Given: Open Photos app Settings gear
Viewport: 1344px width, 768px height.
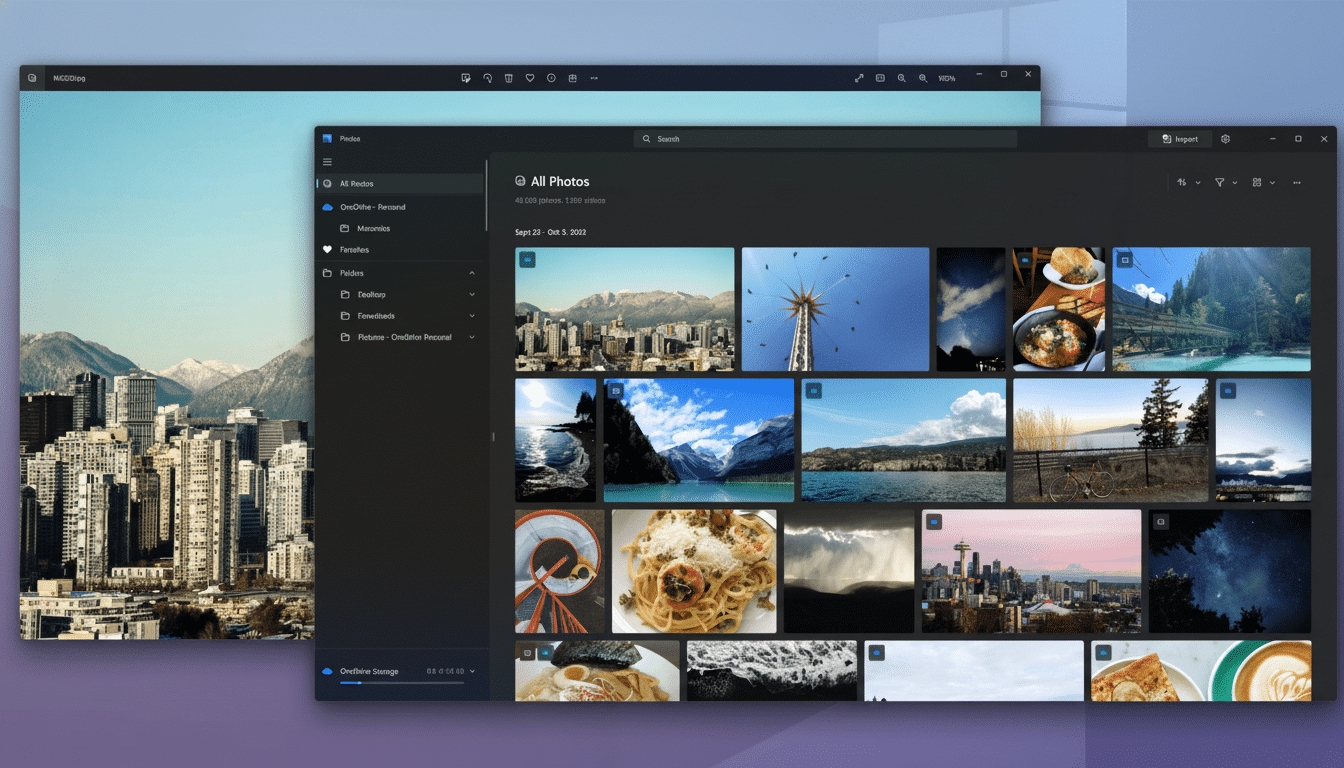Looking at the screenshot, I should (1225, 138).
